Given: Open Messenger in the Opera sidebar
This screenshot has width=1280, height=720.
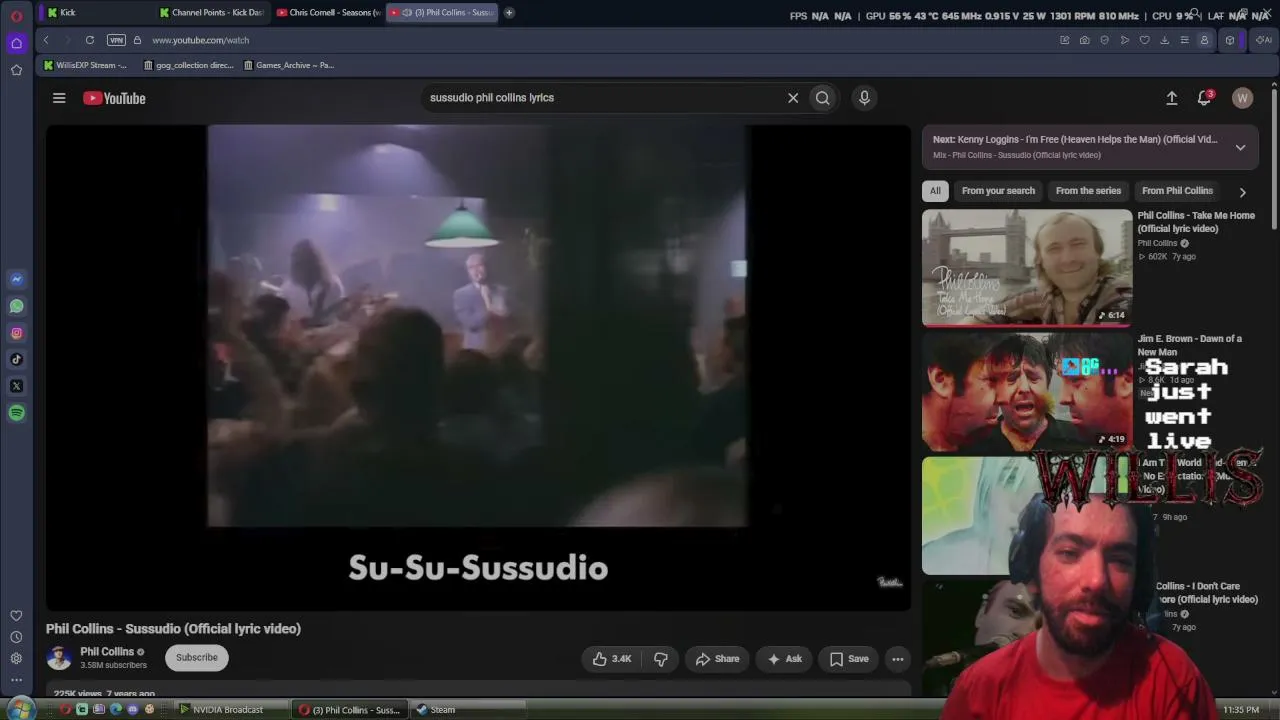Looking at the screenshot, I should 16,279.
